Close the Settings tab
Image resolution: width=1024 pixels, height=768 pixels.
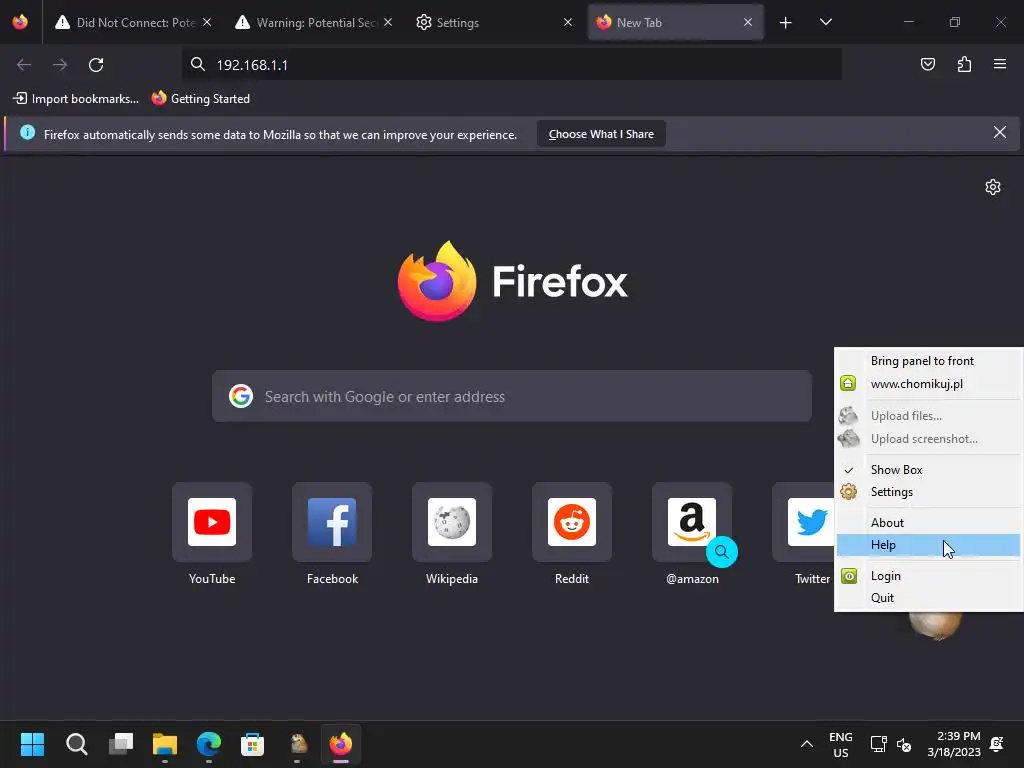click(568, 22)
